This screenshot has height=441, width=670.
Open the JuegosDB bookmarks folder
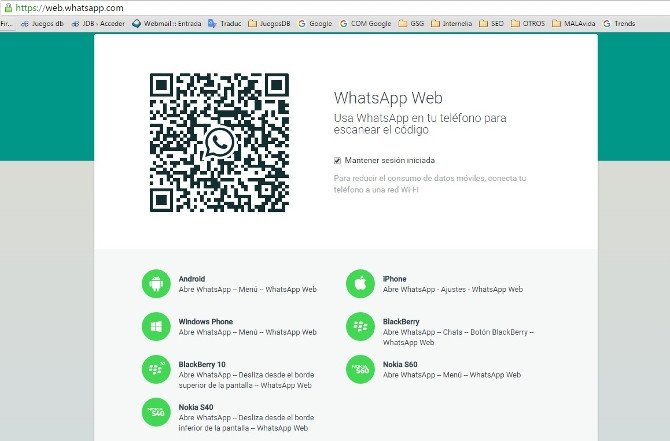pos(269,24)
